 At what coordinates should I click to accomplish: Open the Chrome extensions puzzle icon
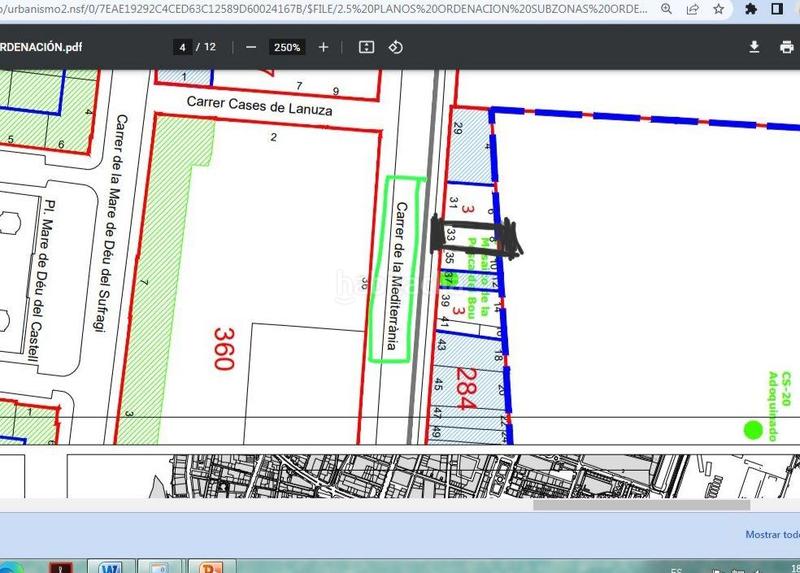751,8
